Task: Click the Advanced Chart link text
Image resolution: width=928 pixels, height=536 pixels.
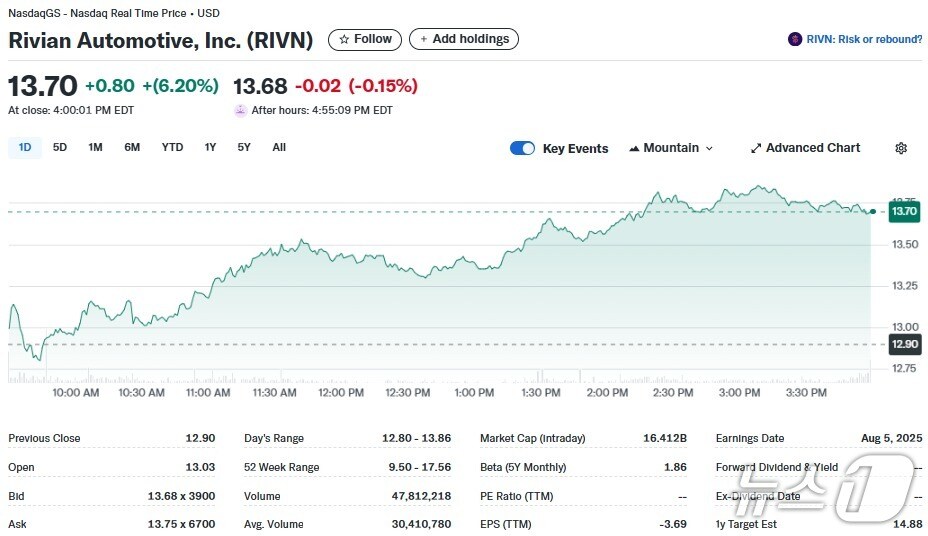Action: pyautogui.click(x=812, y=148)
